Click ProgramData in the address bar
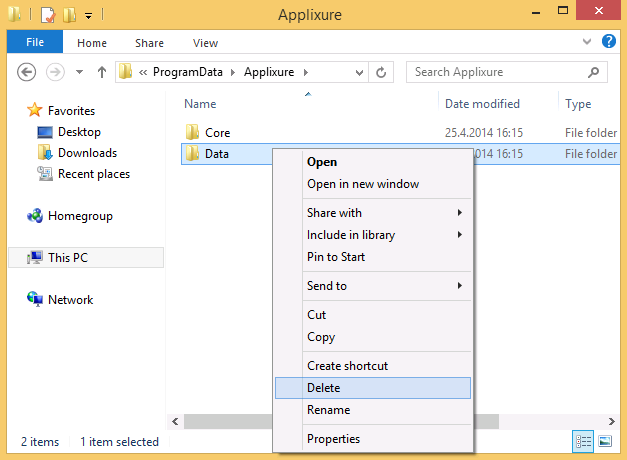This screenshot has height=460, width=627. click(188, 72)
